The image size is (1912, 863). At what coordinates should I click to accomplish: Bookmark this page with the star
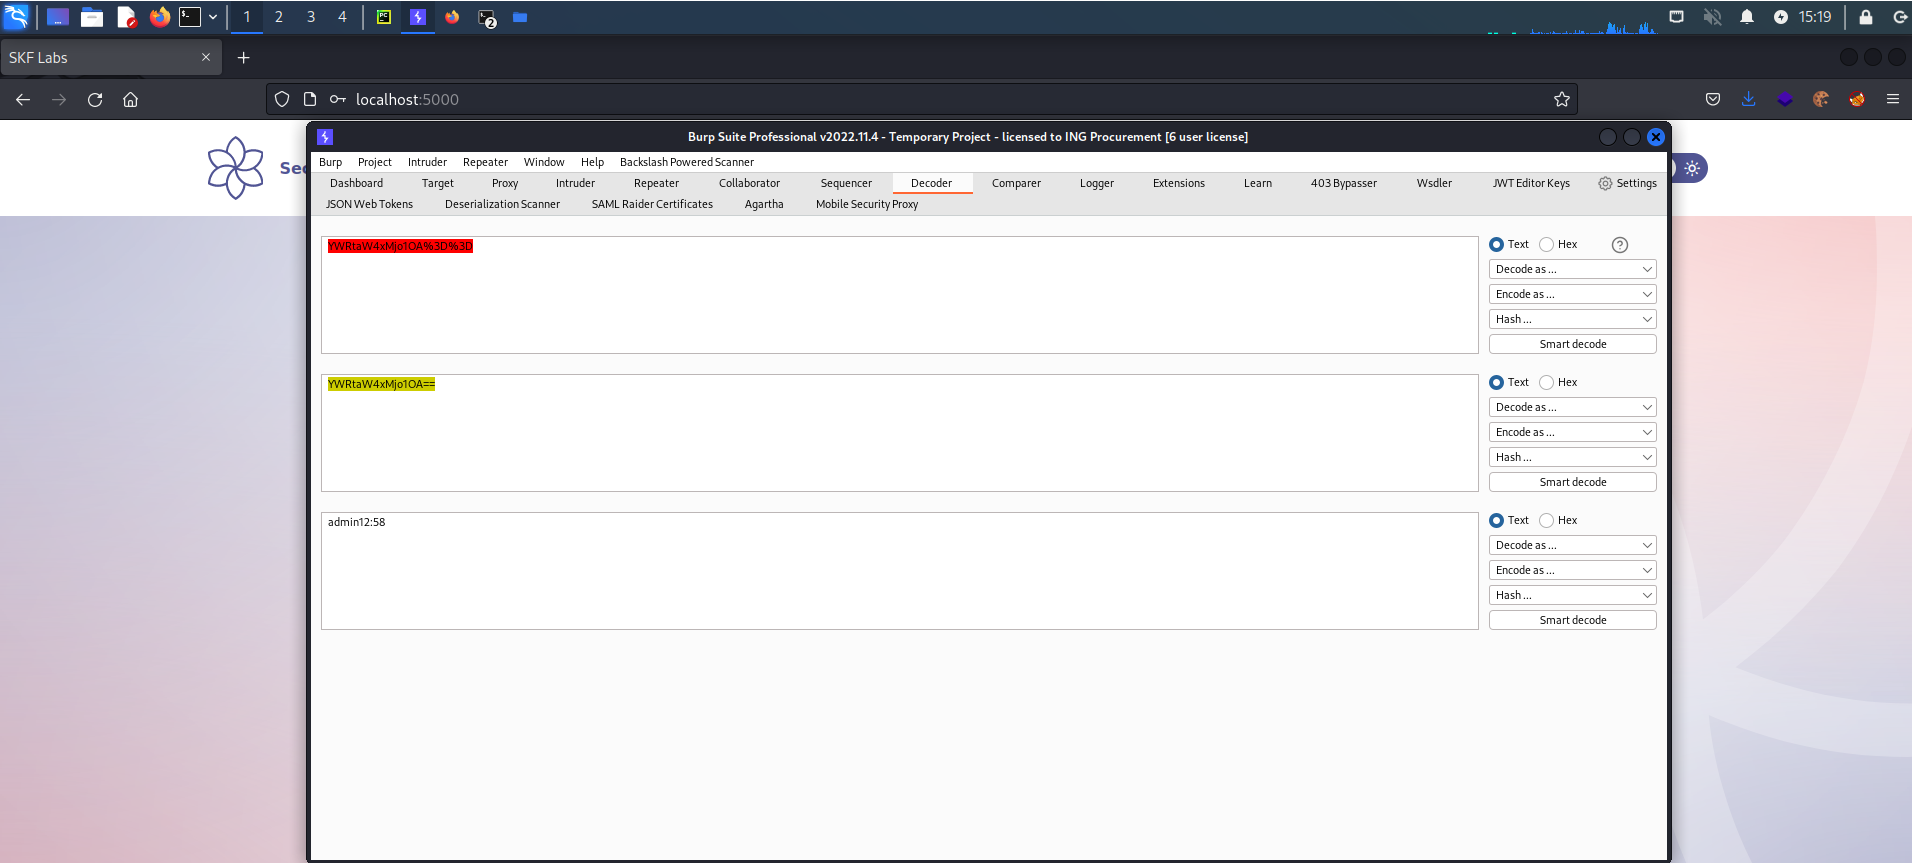1561,99
